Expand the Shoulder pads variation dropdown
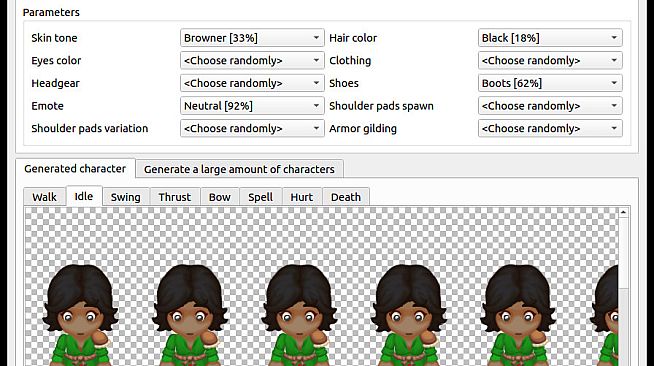654x366 pixels. pos(252,128)
